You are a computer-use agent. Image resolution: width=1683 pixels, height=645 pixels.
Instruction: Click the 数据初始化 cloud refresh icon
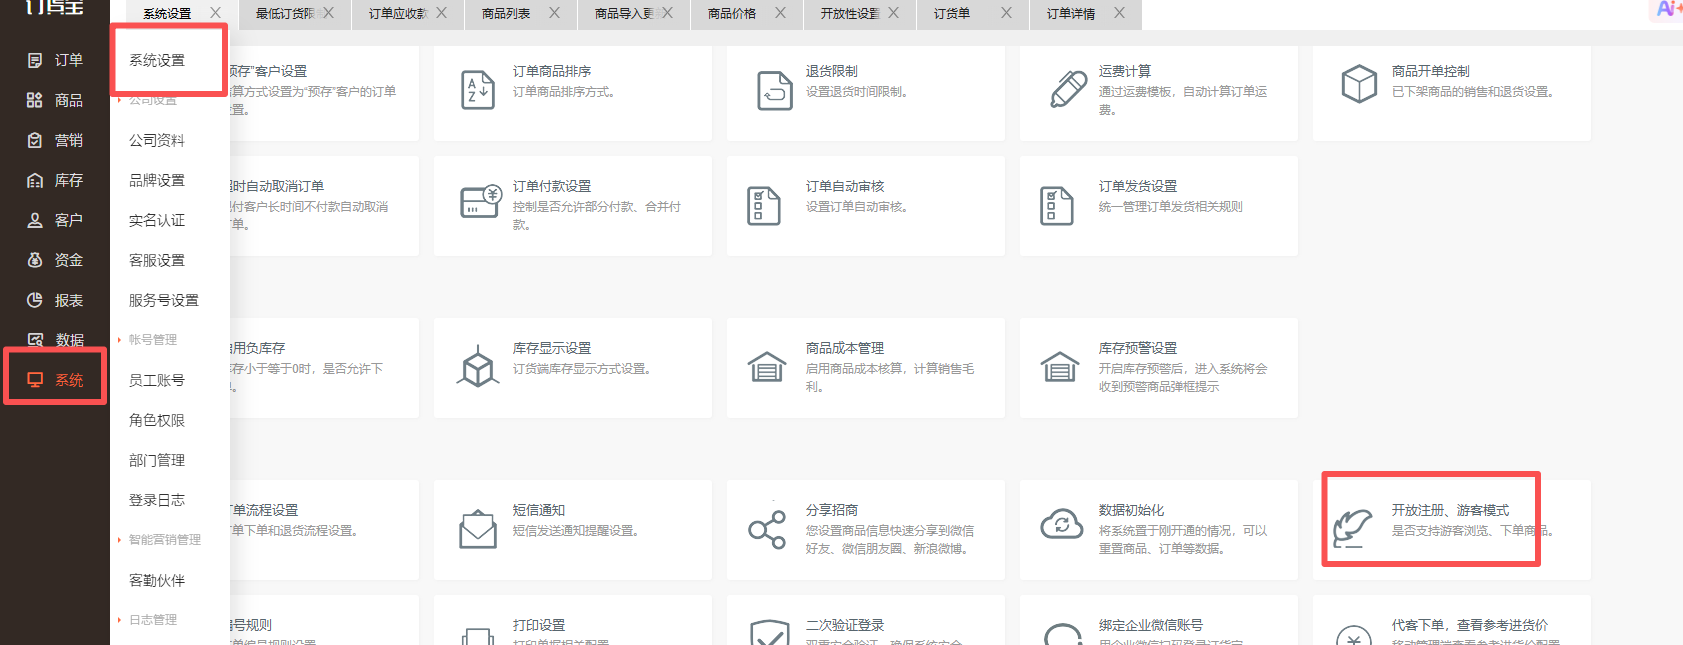pyautogui.click(x=1062, y=523)
